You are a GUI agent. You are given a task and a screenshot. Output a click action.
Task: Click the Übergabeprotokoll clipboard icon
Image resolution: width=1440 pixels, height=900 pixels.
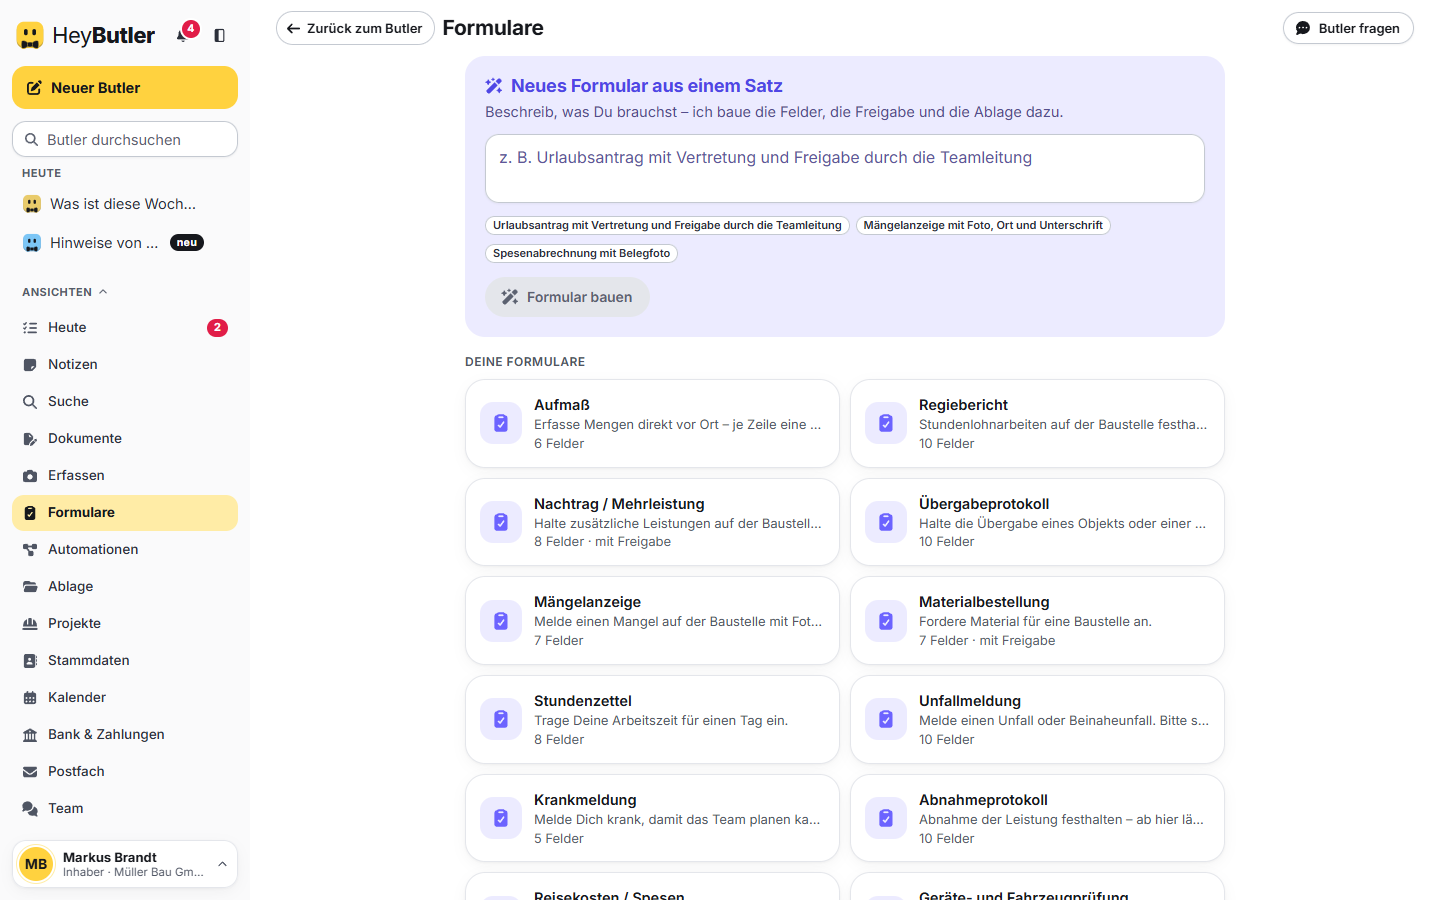coord(886,522)
